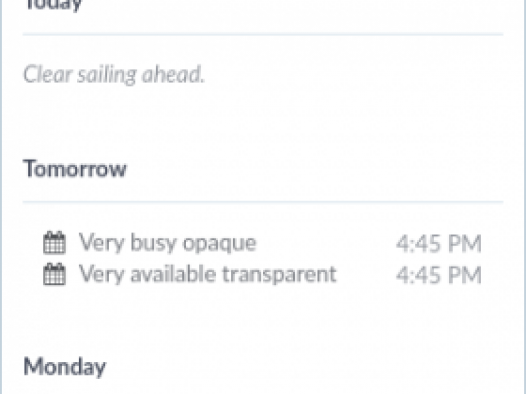Click 4:45 PM time of Very available transparent

point(439,275)
